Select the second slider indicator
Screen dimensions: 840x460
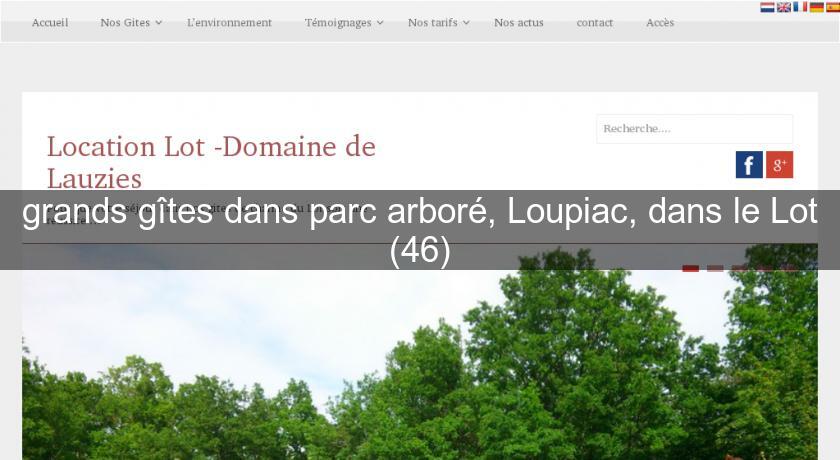(x=715, y=268)
